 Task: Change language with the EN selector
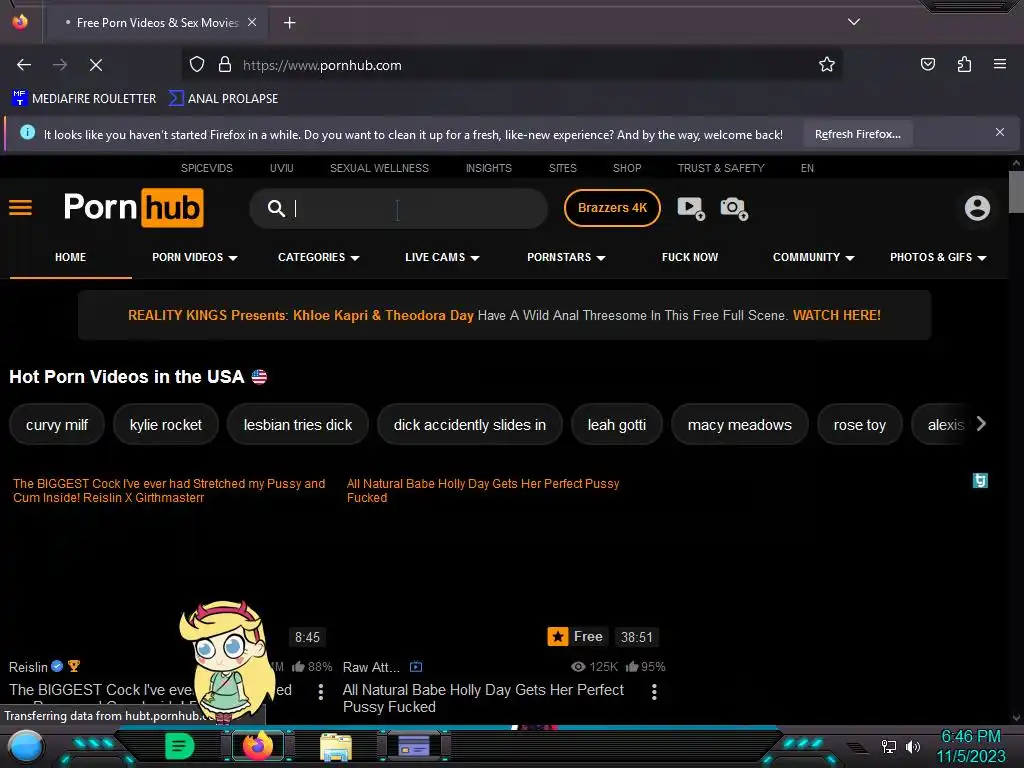tap(807, 168)
